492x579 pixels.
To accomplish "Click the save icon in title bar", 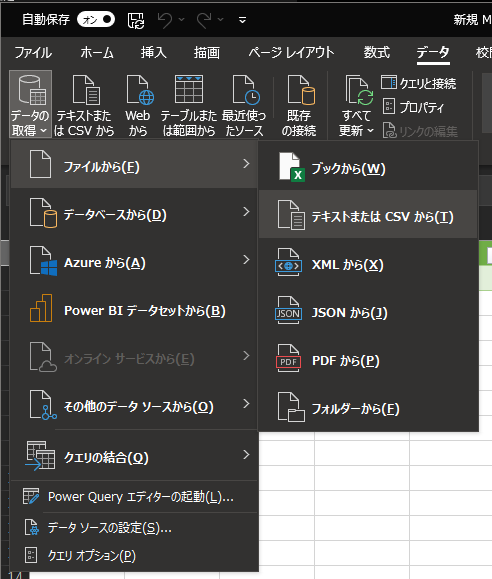I will 136,20.
